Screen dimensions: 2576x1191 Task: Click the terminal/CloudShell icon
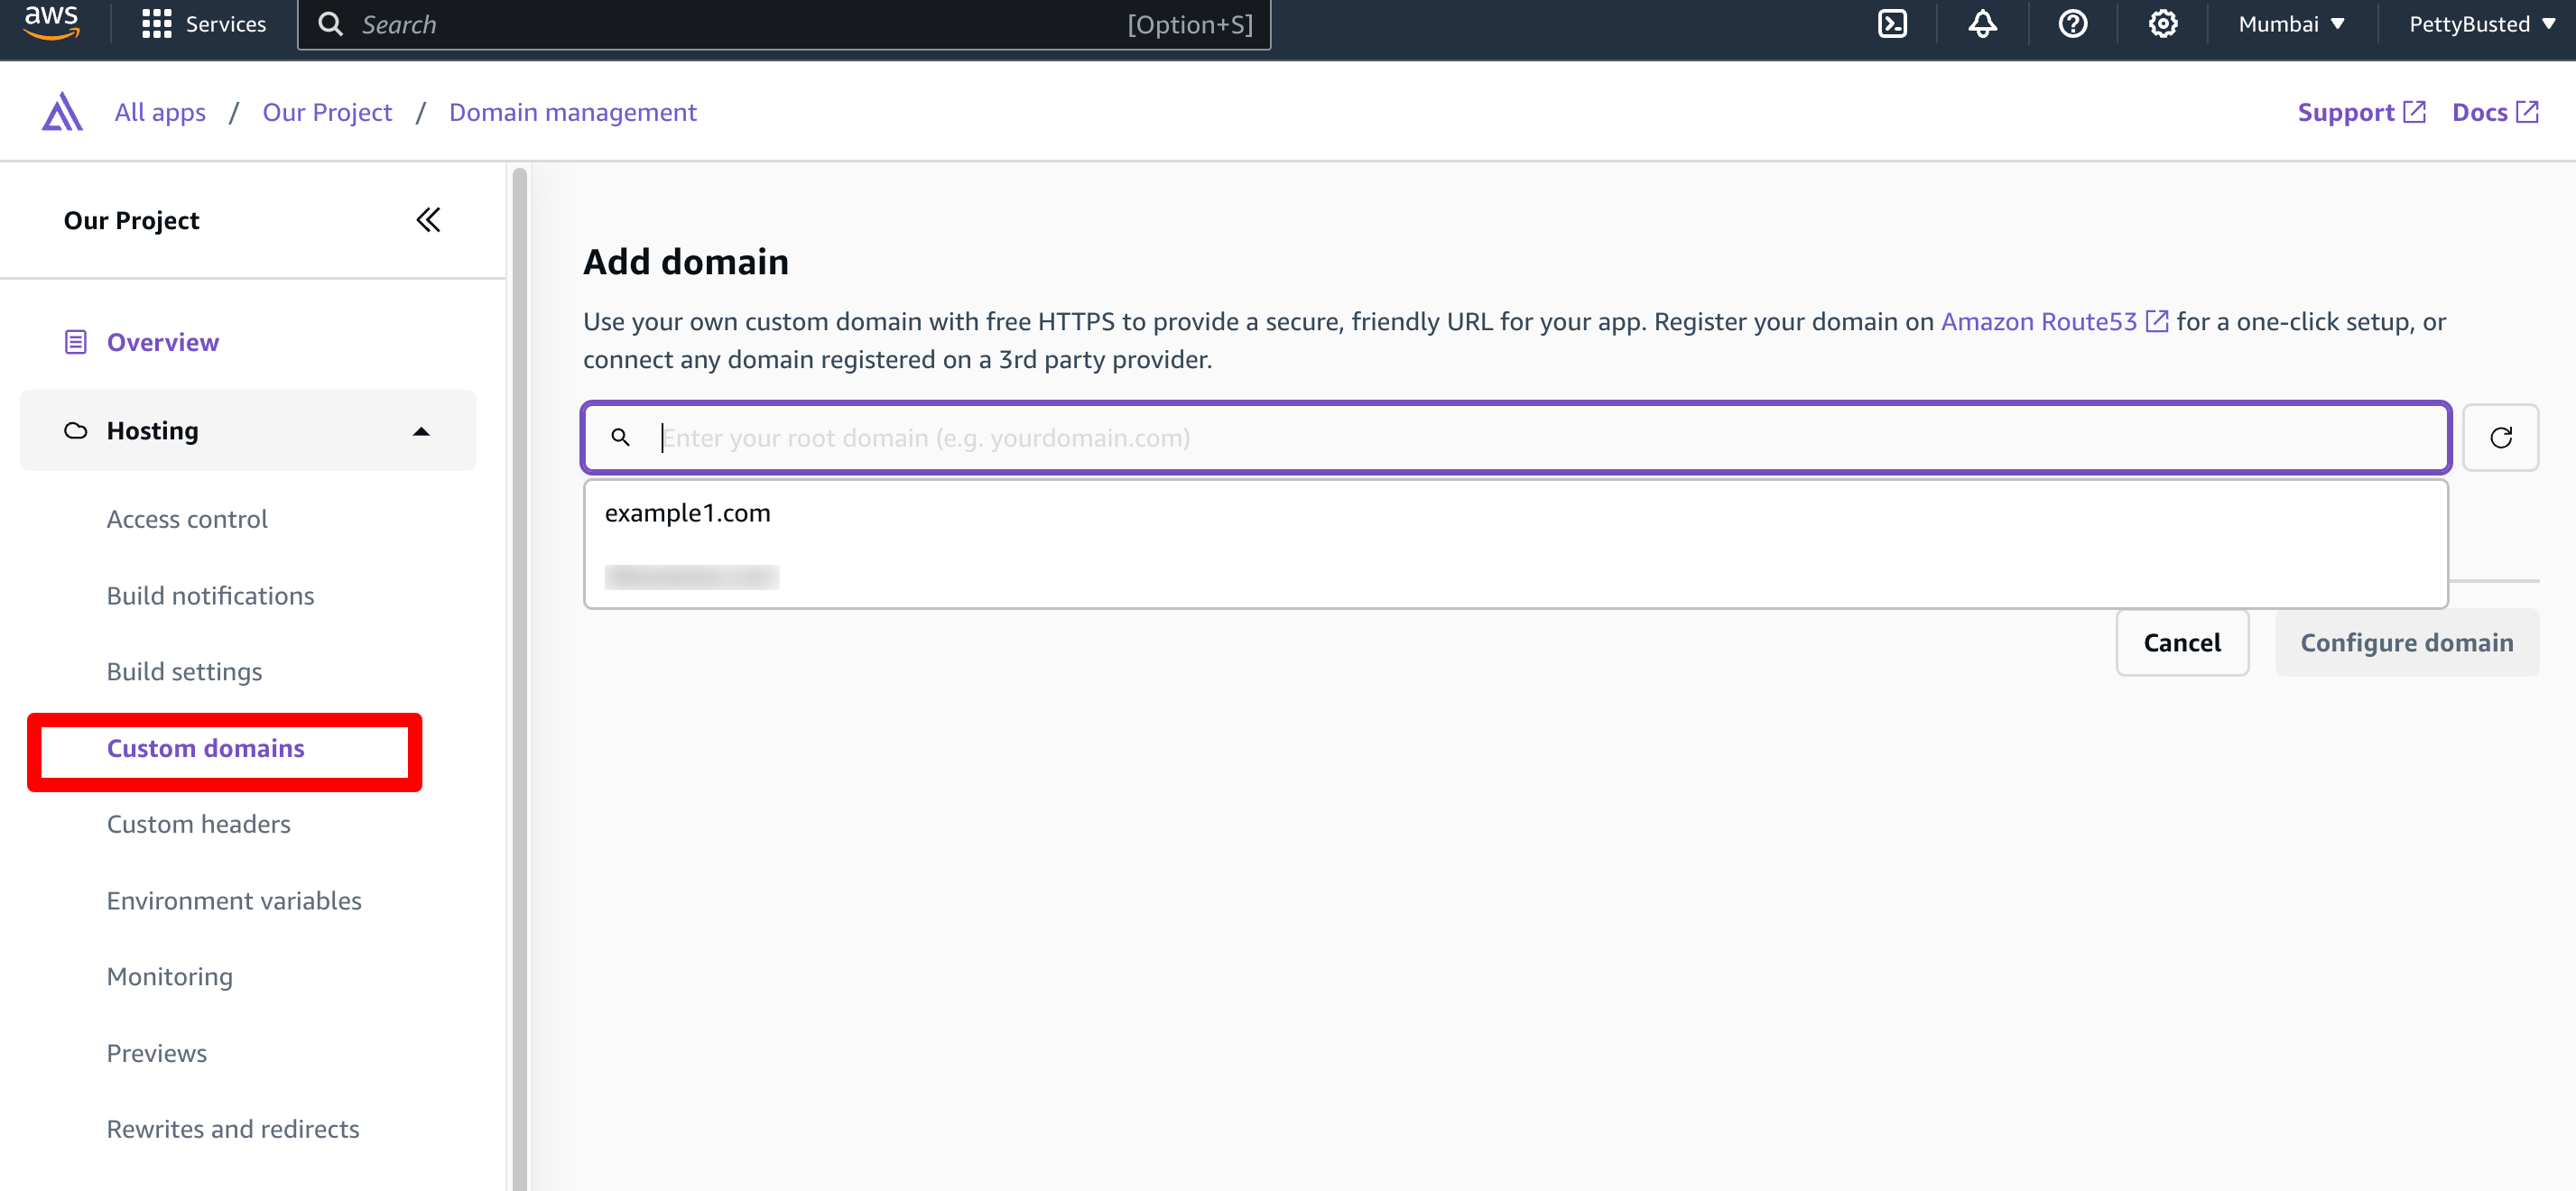(x=1895, y=24)
